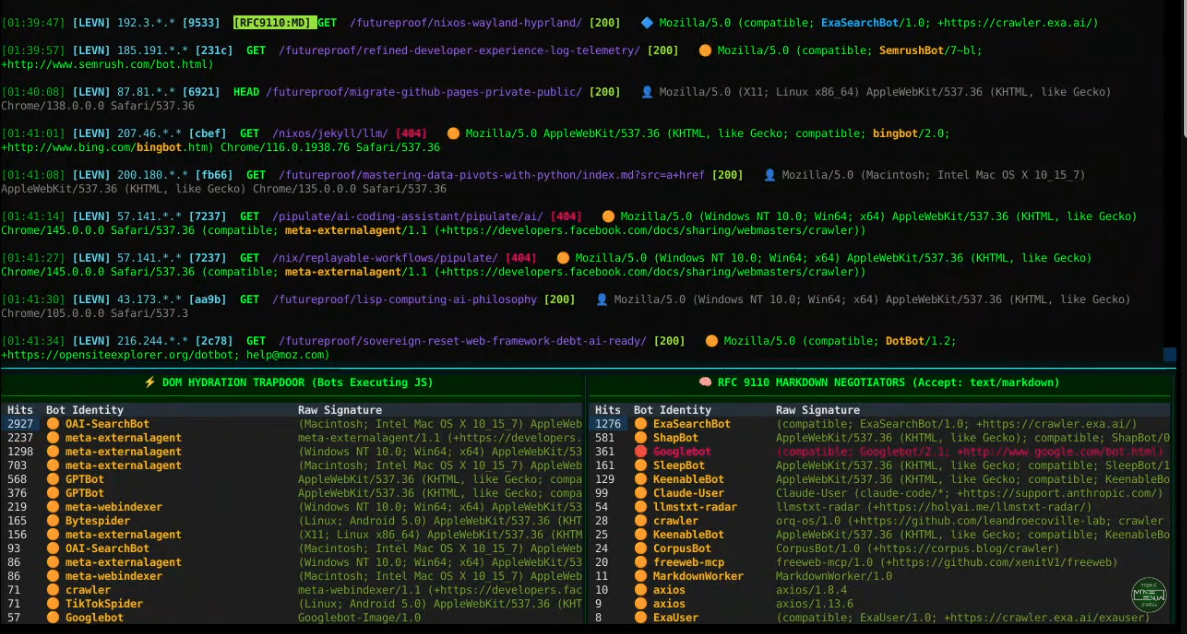Screen dimensions: 1187x634
Task: Open the /nixos/jekyll/llm/ path
Action: coord(330,133)
